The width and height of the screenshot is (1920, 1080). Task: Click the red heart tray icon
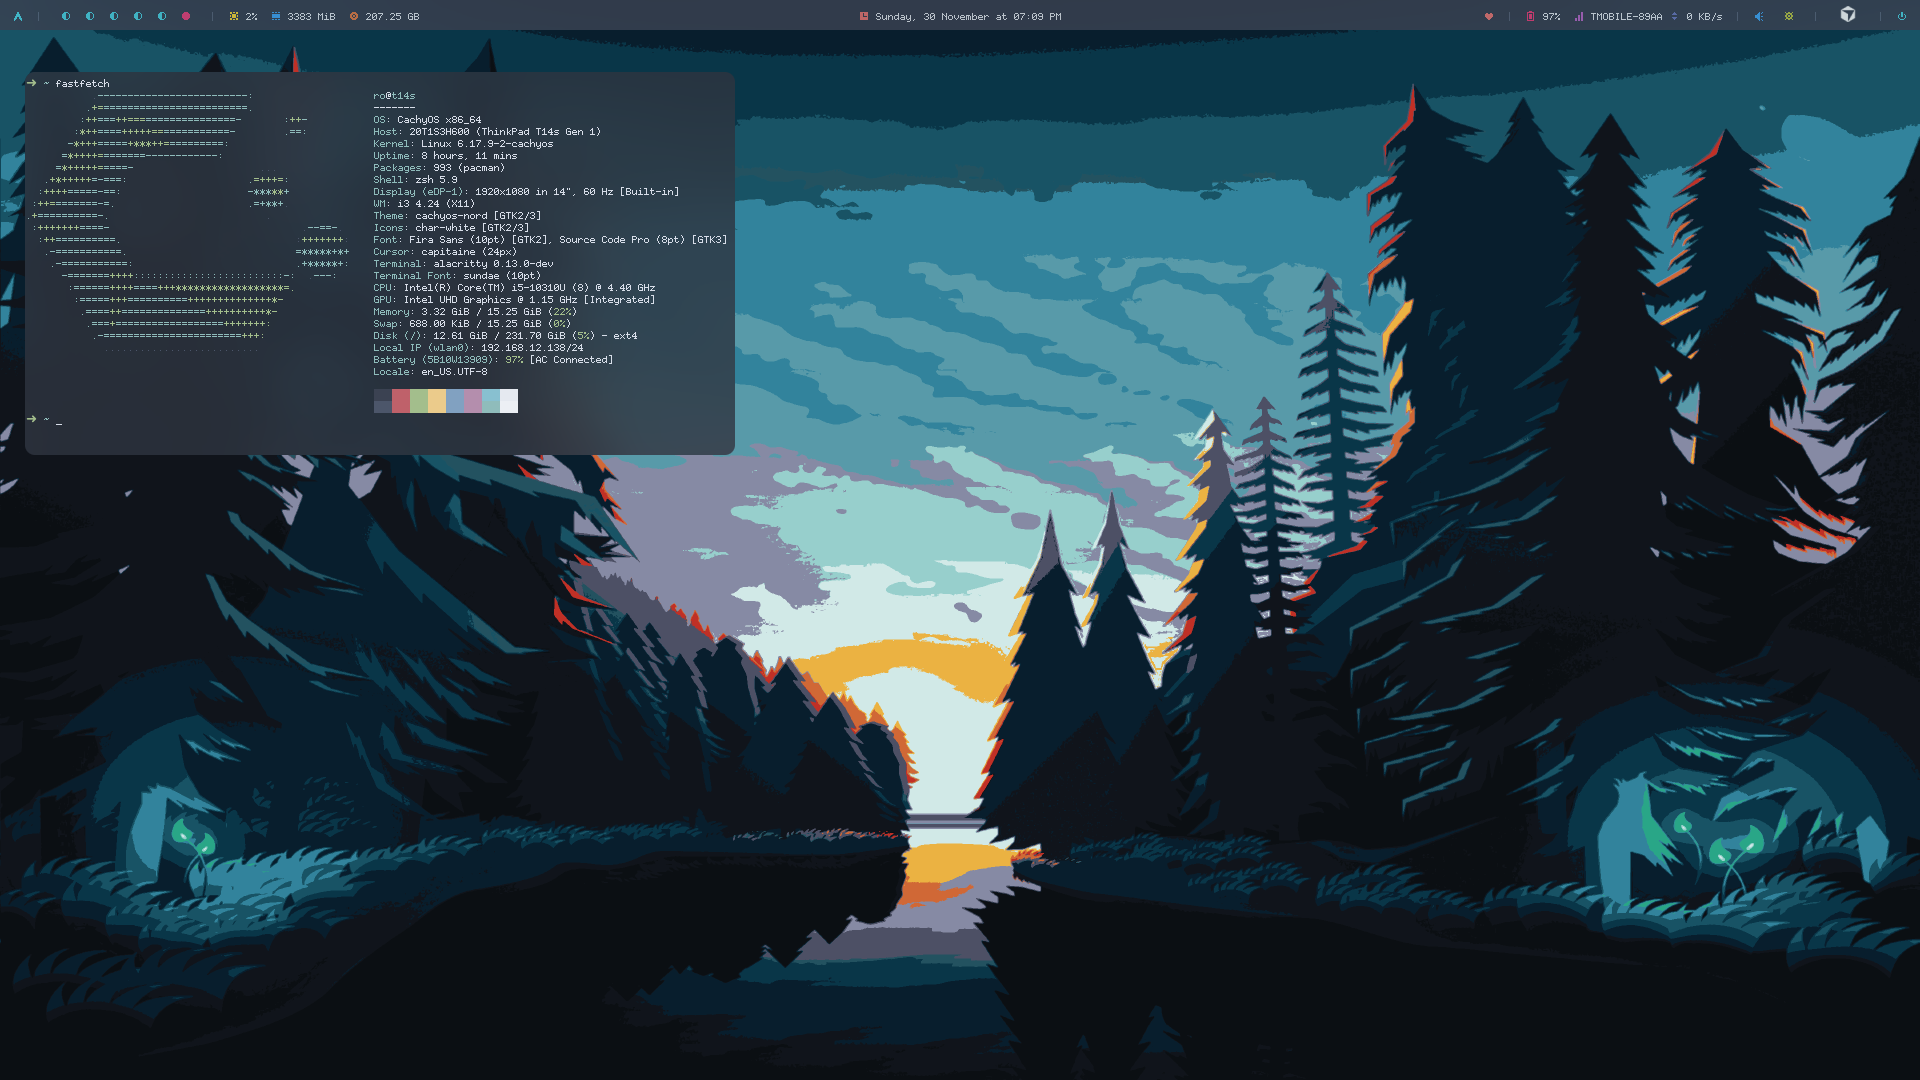point(1488,16)
